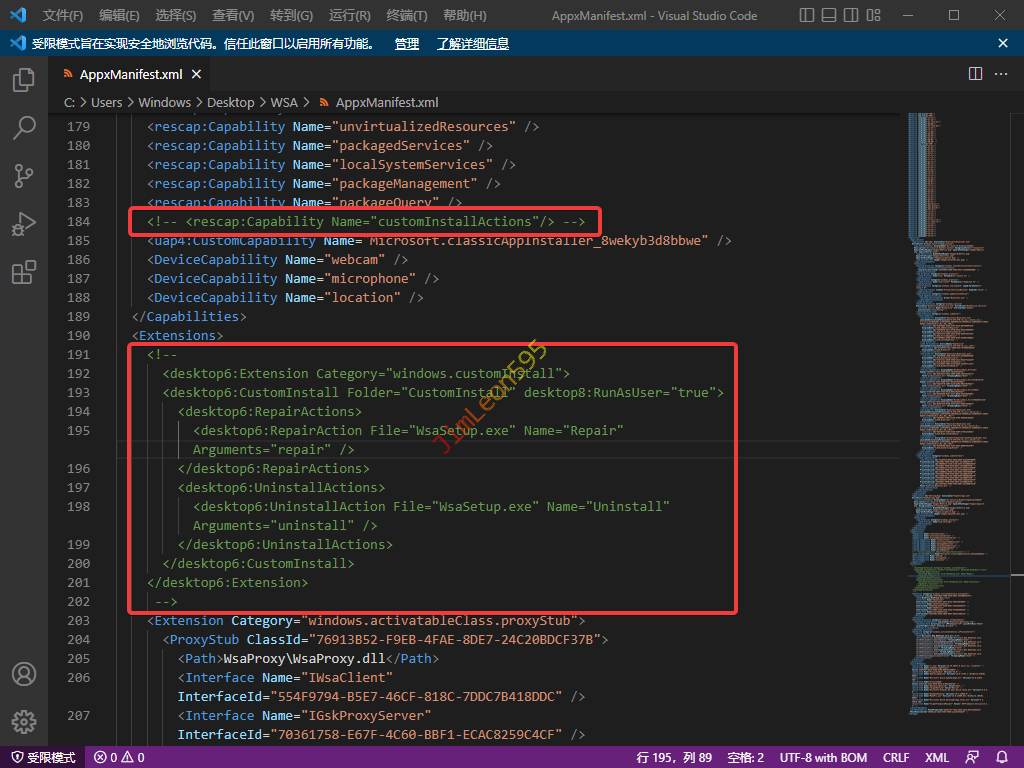1024x768 pixels.
Task: Open the Manage gear settings icon
Action: [24, 721]
